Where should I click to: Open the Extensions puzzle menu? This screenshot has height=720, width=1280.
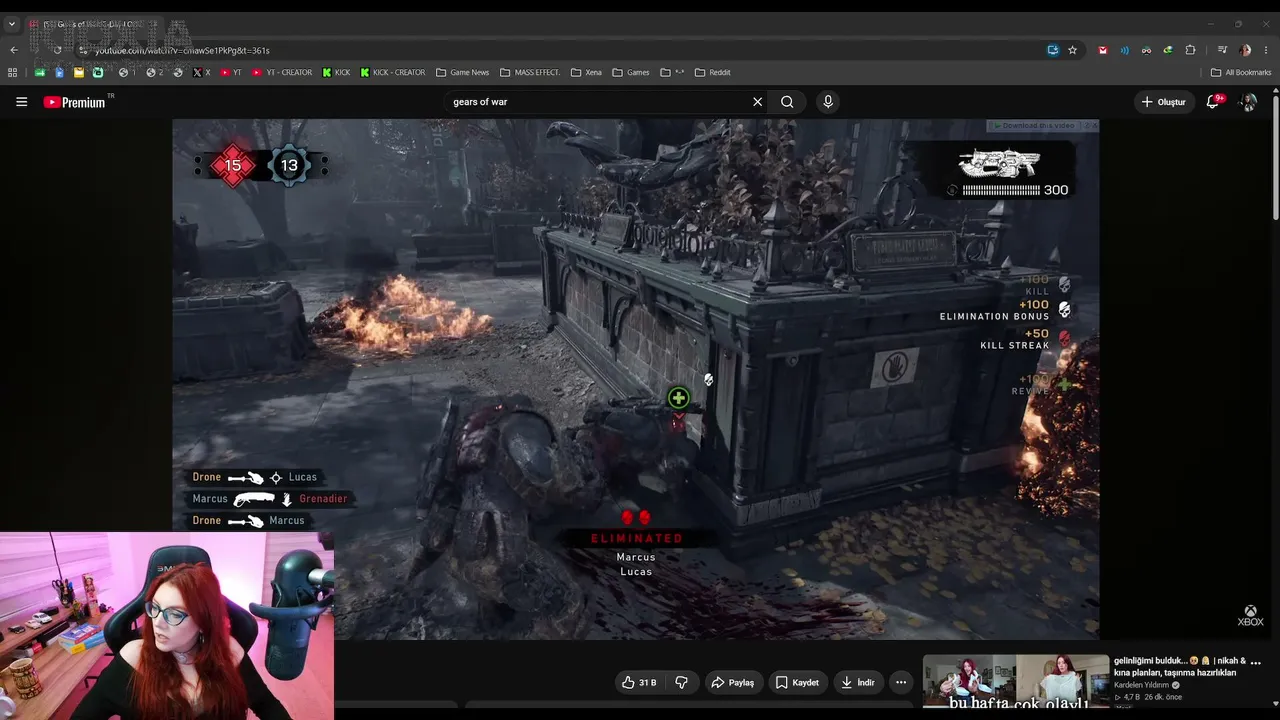pos(1190,50)
